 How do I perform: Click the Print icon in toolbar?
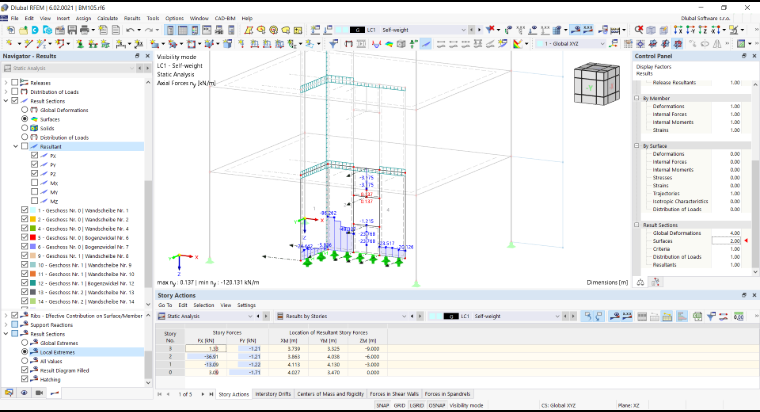[84, 30]
